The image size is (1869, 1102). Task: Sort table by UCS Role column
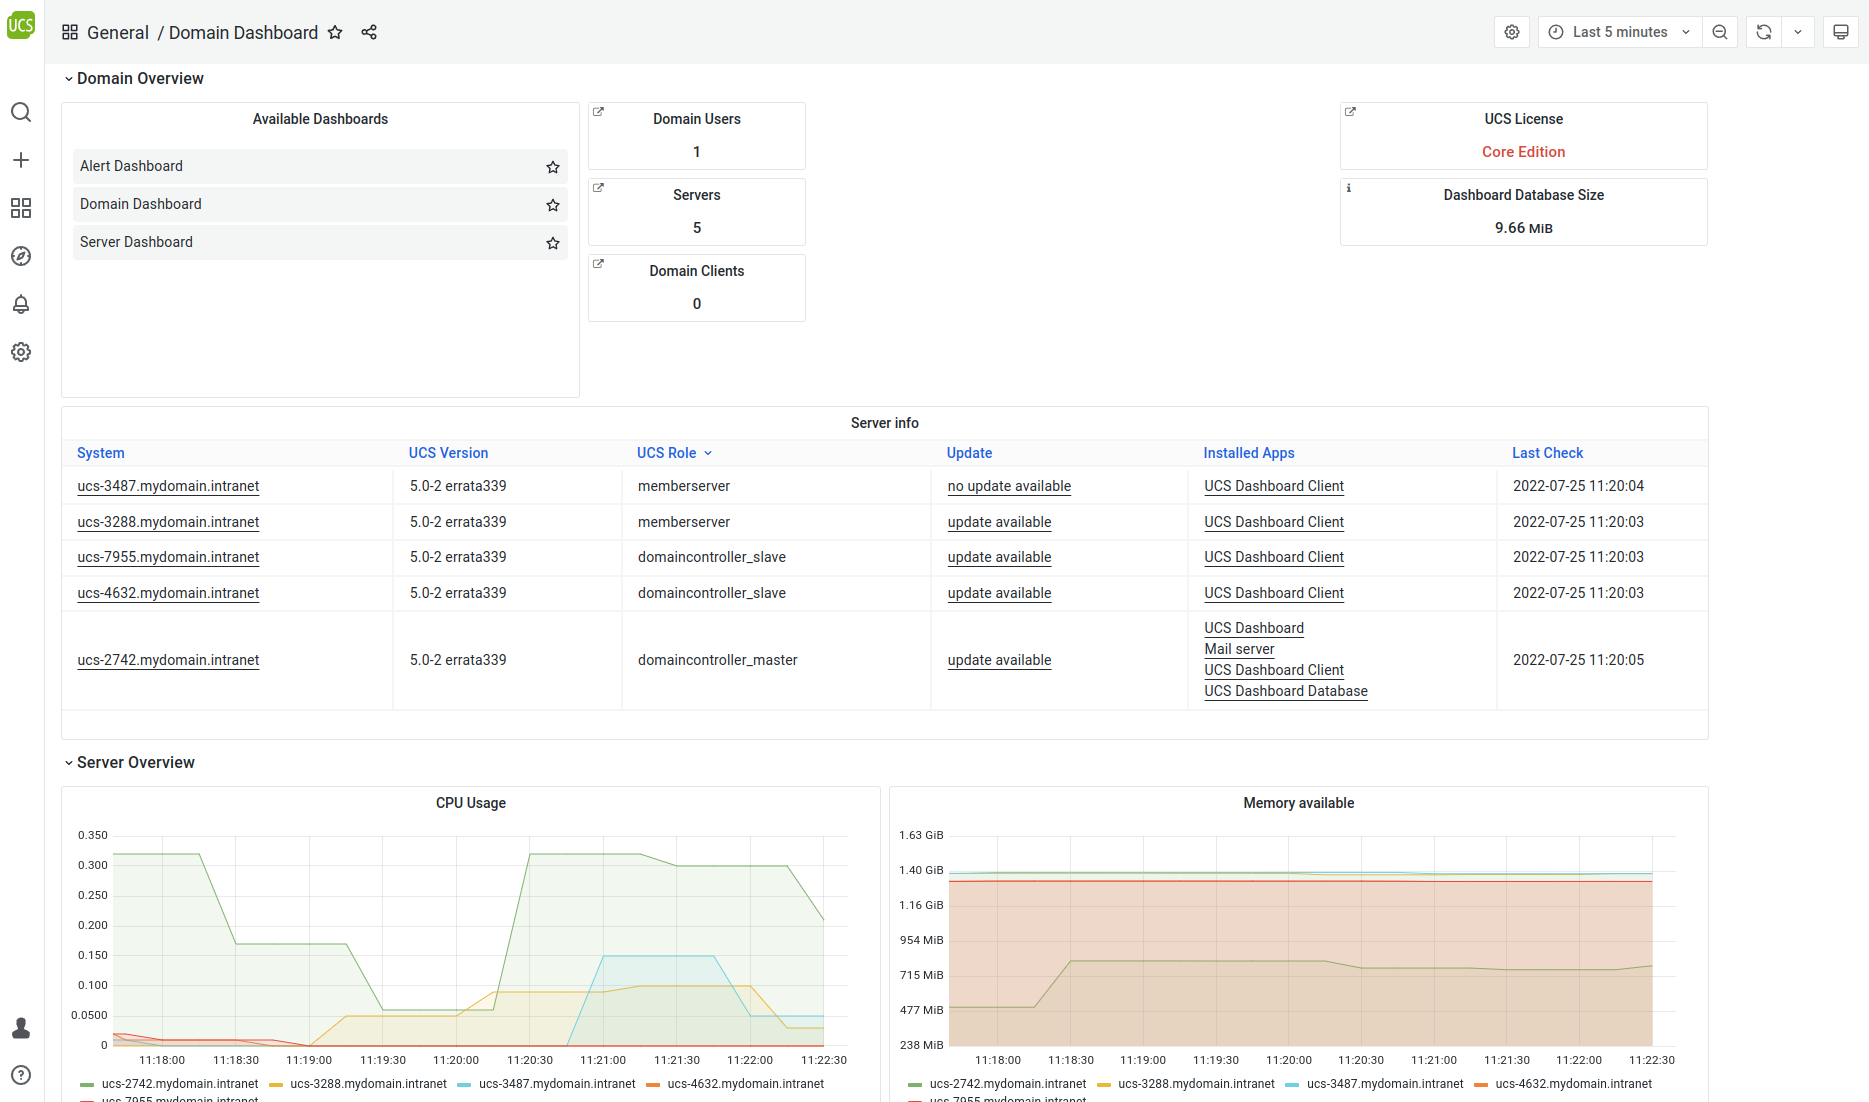(x=667, y=453)
